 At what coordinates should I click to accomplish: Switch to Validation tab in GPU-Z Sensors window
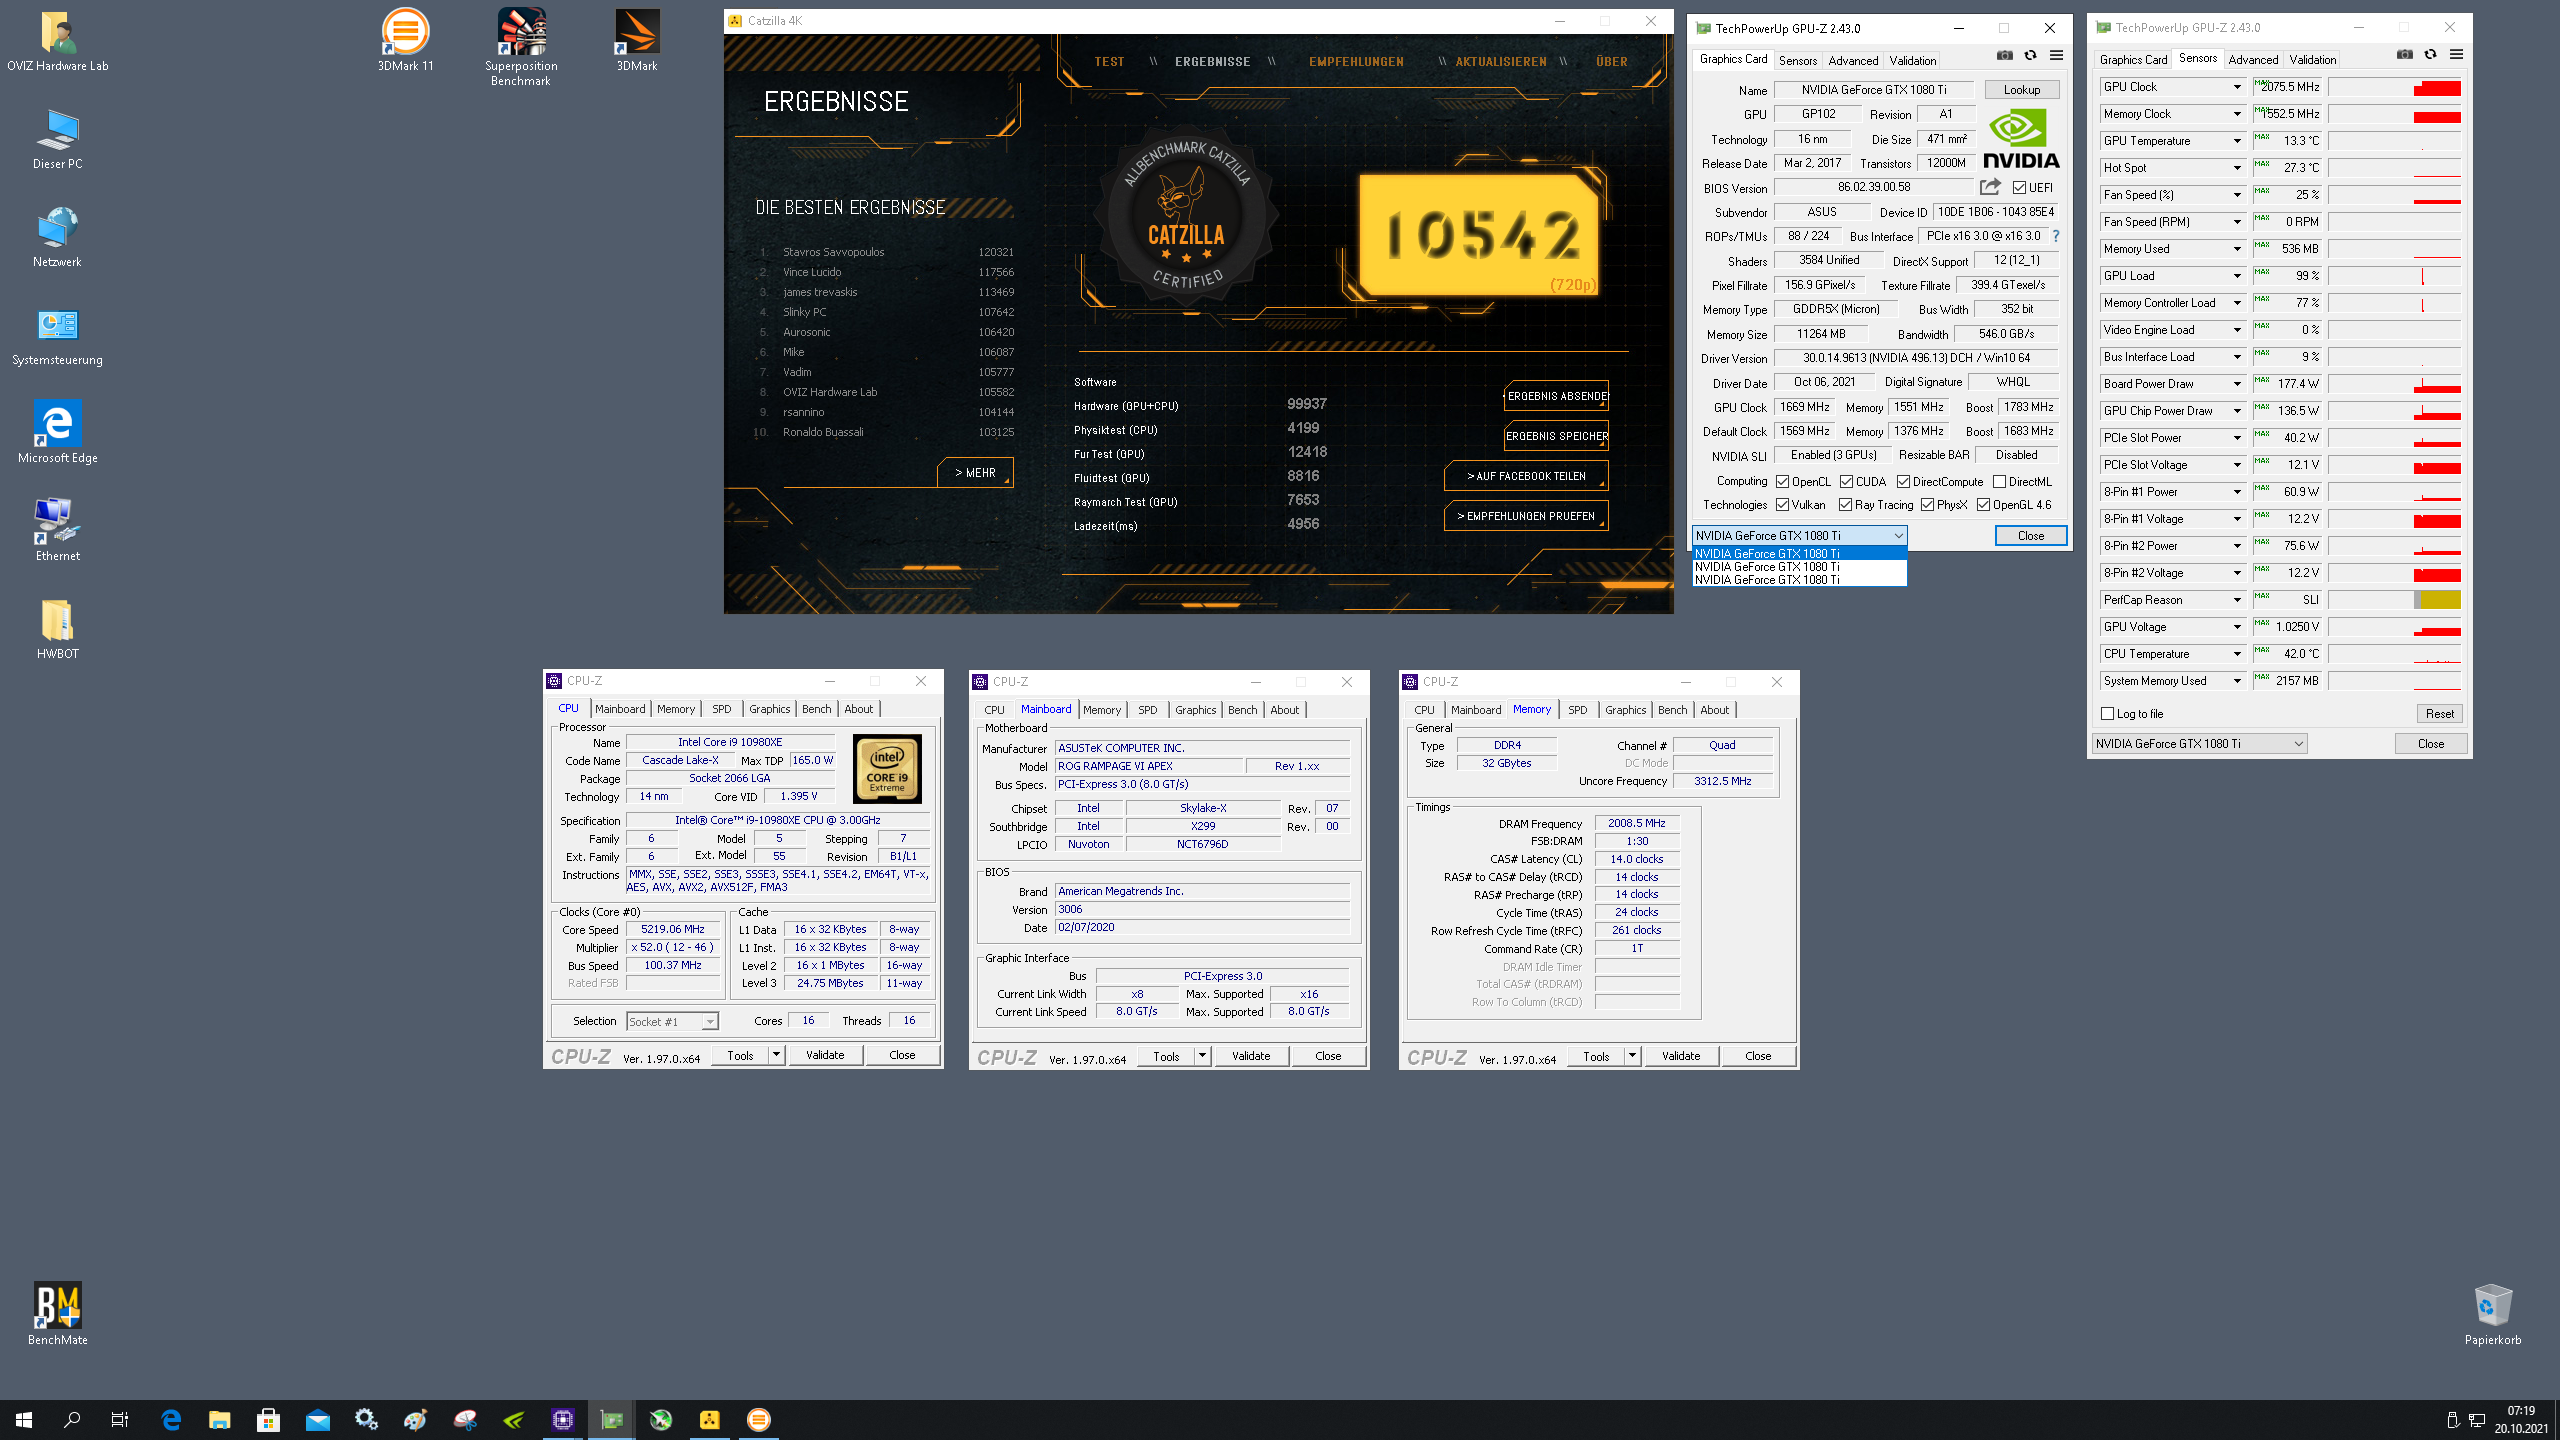[2313, 59]
